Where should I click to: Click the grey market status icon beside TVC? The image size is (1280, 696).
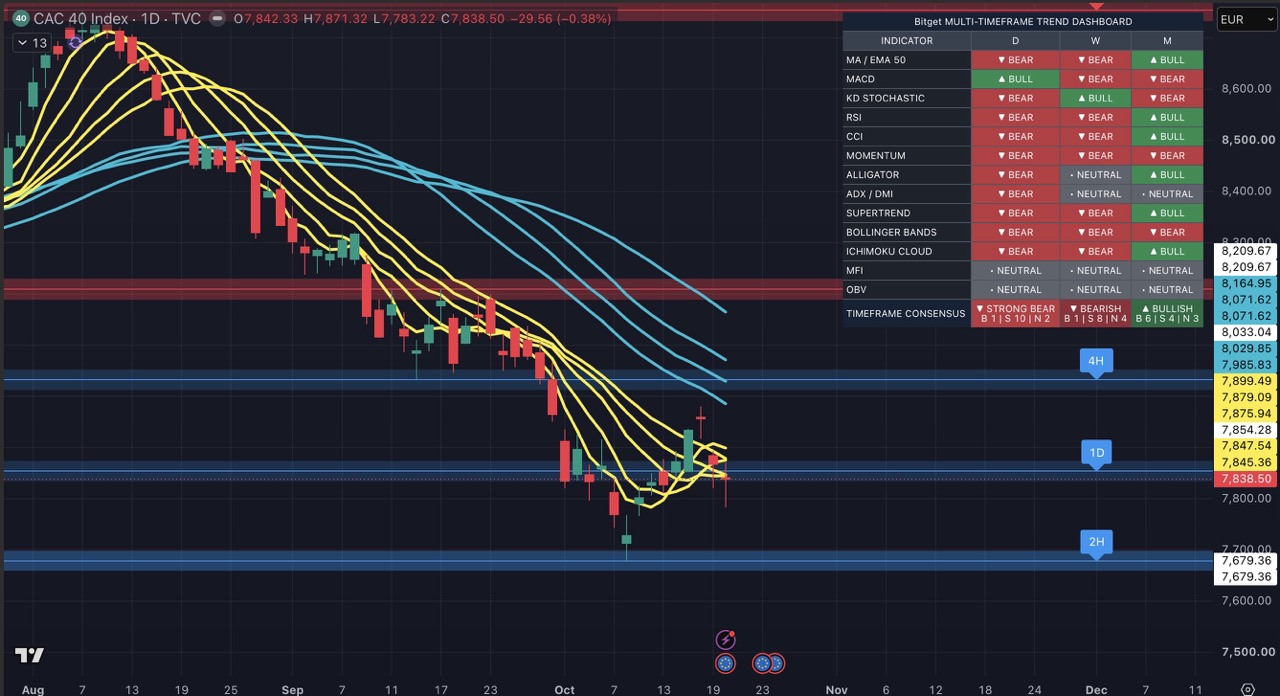tap(215, 18)
